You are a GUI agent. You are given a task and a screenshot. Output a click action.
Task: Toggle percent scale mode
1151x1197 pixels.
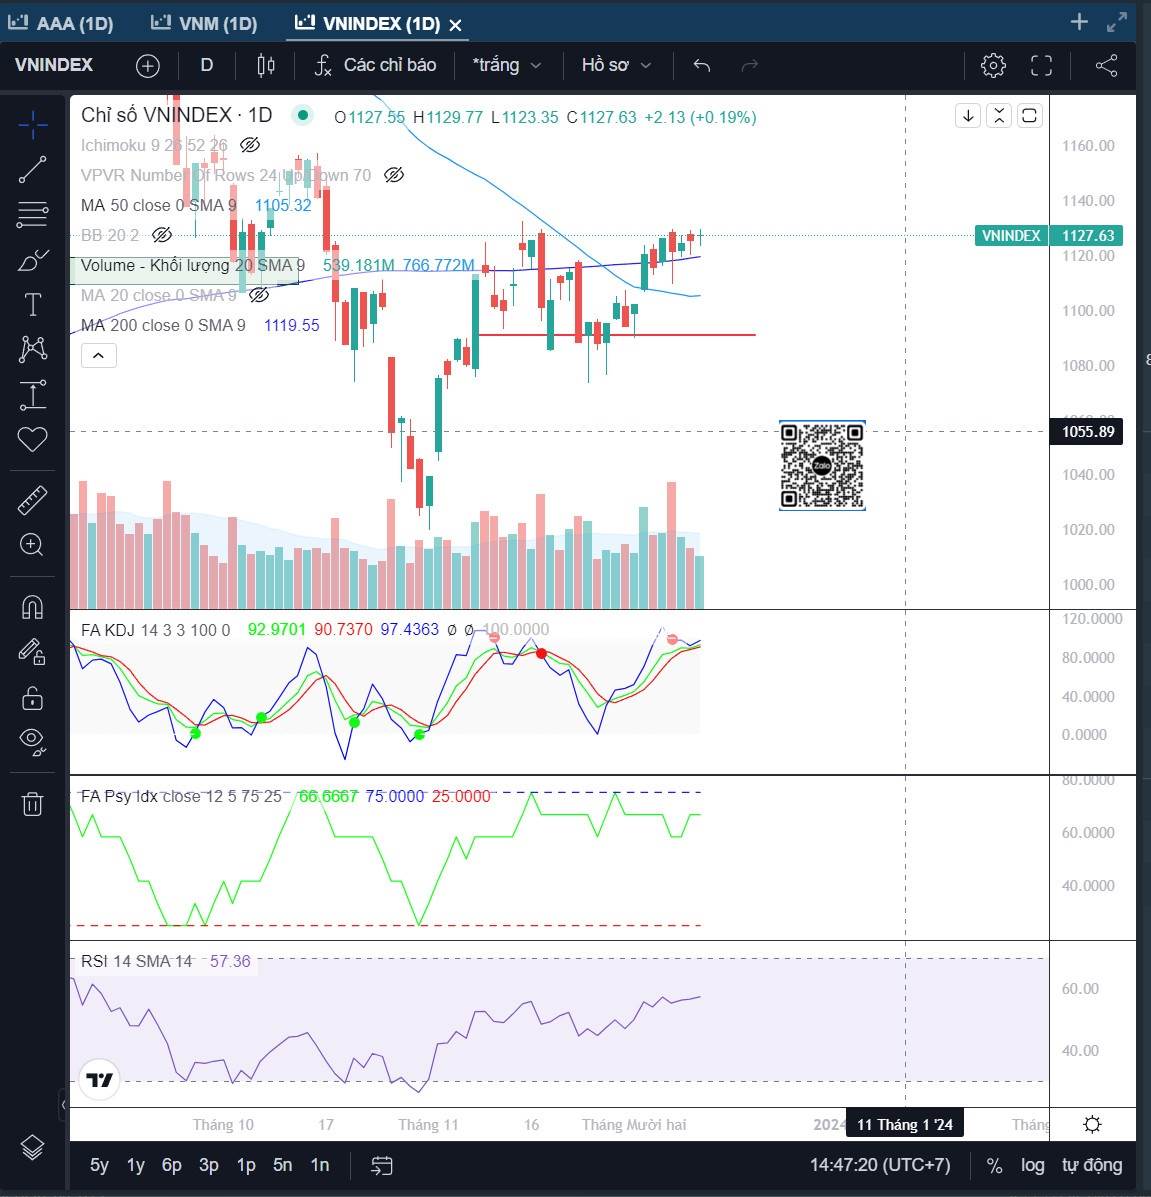994,1166
